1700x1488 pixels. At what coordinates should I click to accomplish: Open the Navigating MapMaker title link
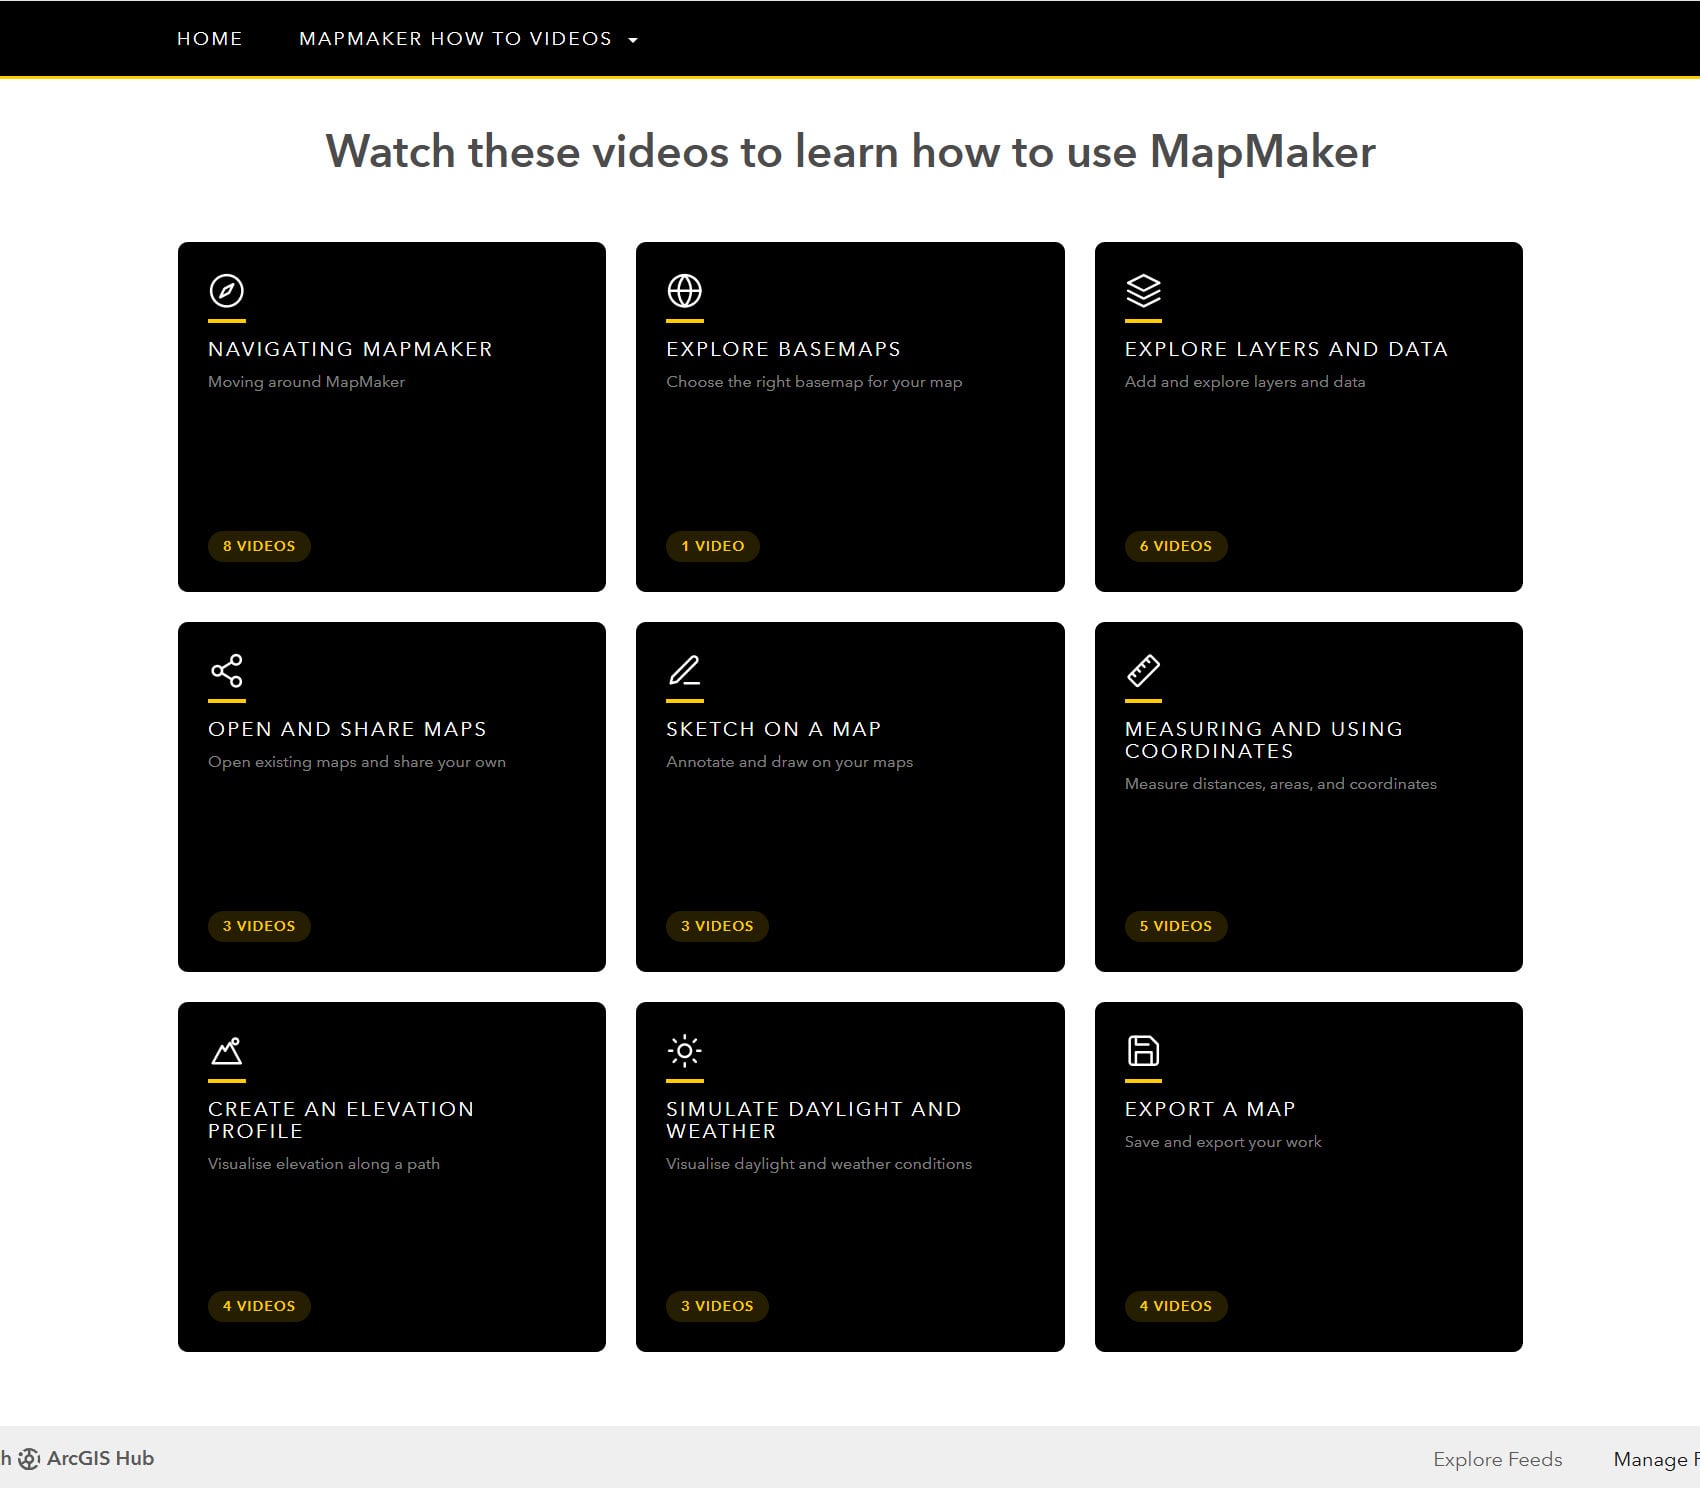350,349
